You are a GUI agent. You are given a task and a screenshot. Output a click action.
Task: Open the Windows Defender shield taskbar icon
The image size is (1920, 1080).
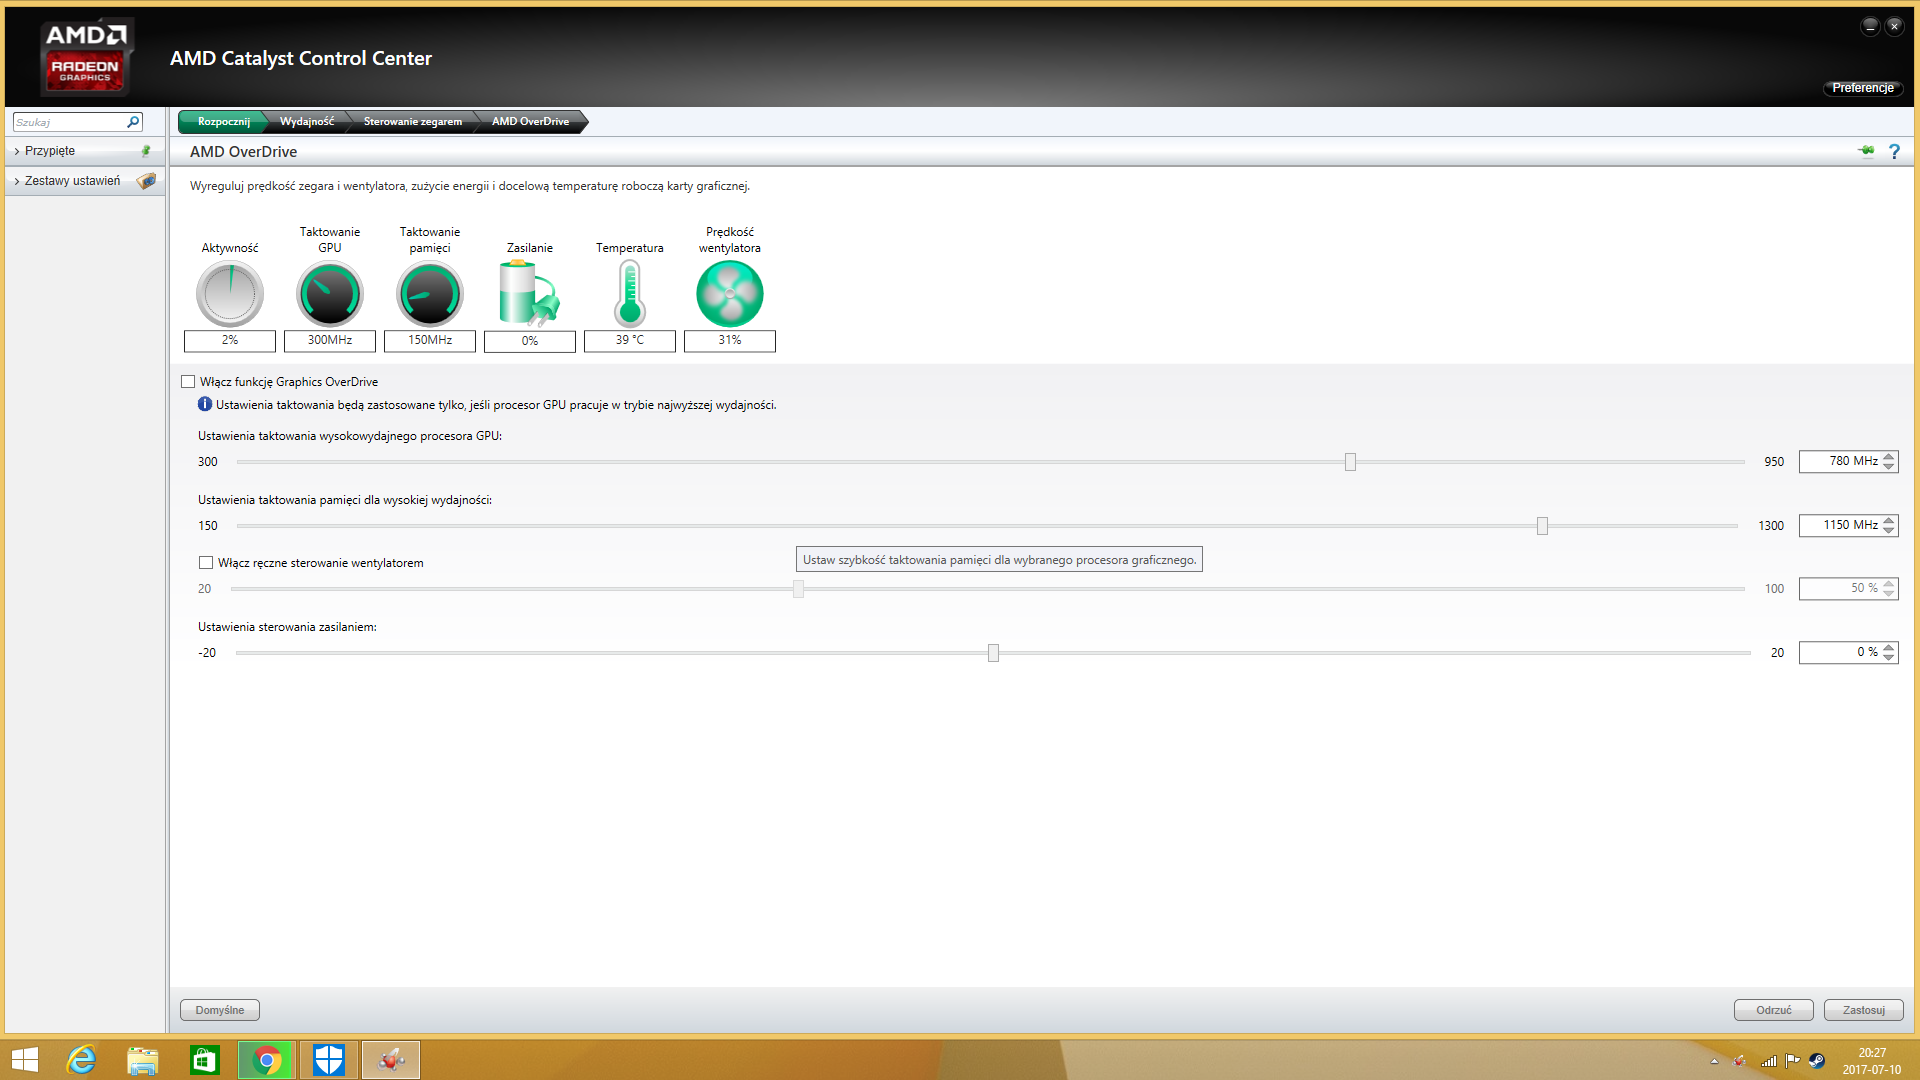329,1060
